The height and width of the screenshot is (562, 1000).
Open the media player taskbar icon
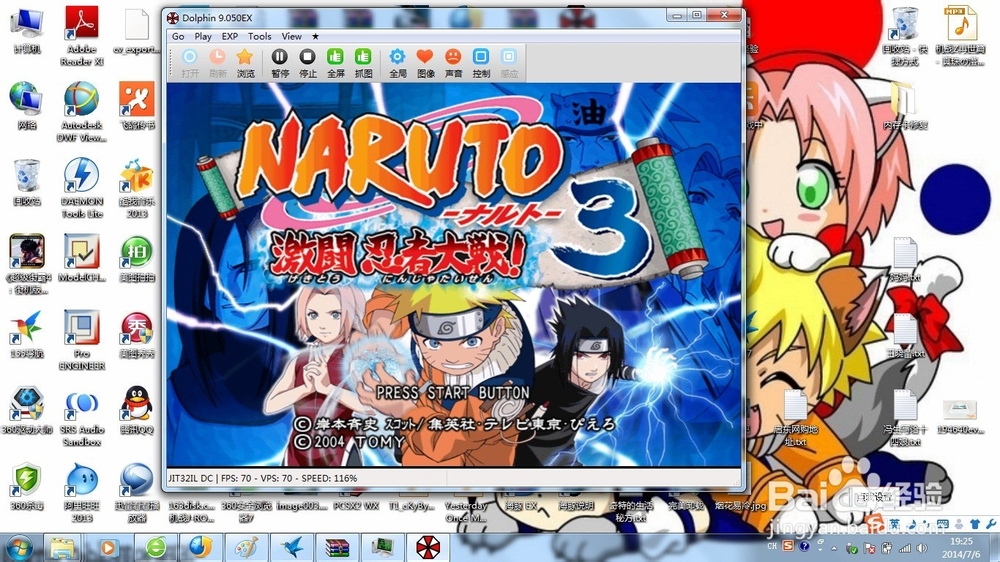108,548
